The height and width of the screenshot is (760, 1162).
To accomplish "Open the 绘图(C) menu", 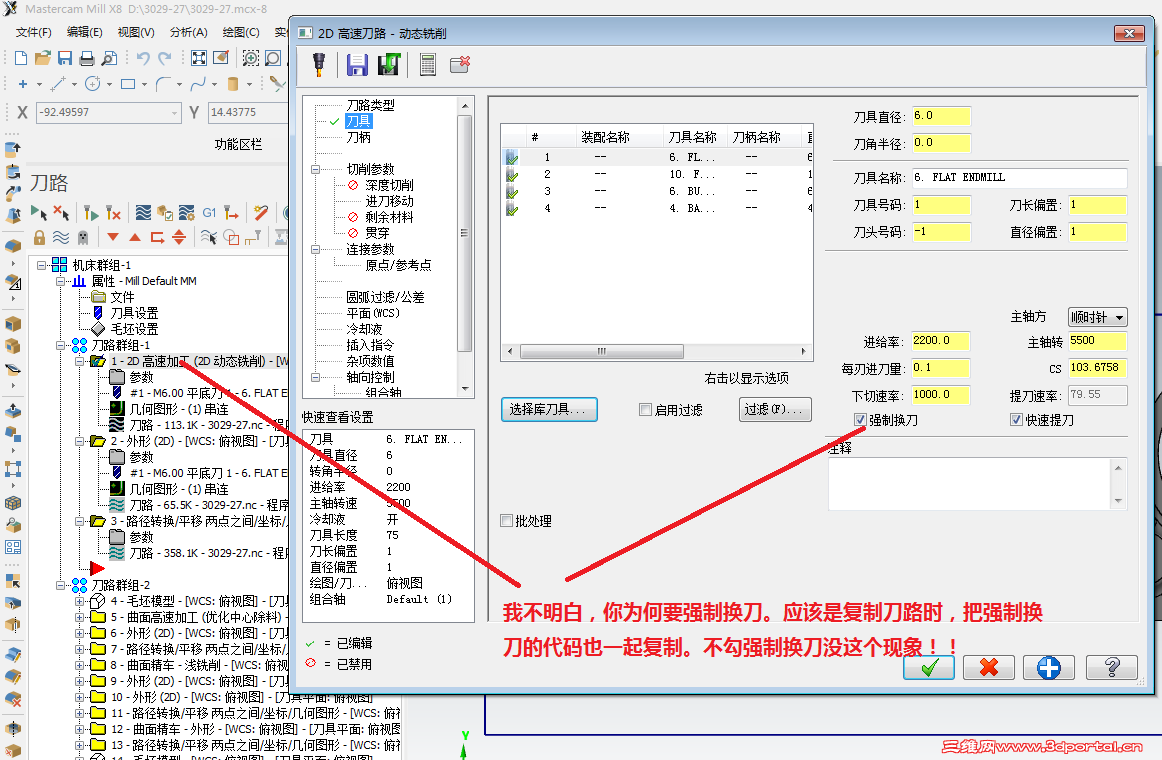I will [x=241, y=32].
